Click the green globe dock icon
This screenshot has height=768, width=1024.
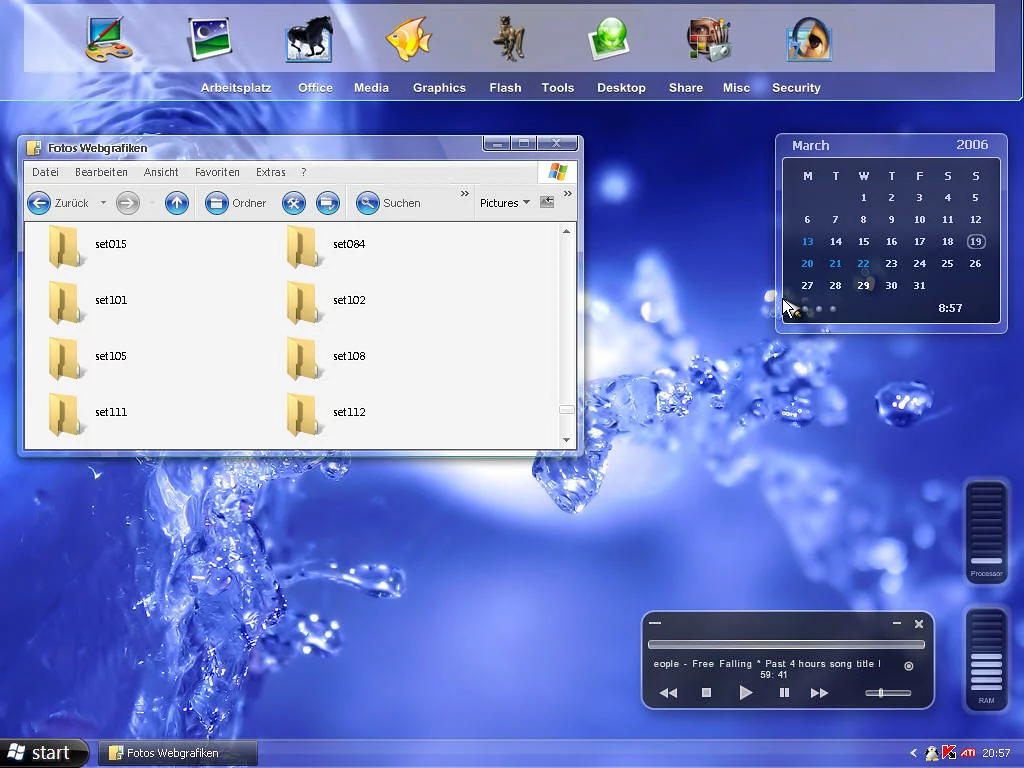pos(609,40)
